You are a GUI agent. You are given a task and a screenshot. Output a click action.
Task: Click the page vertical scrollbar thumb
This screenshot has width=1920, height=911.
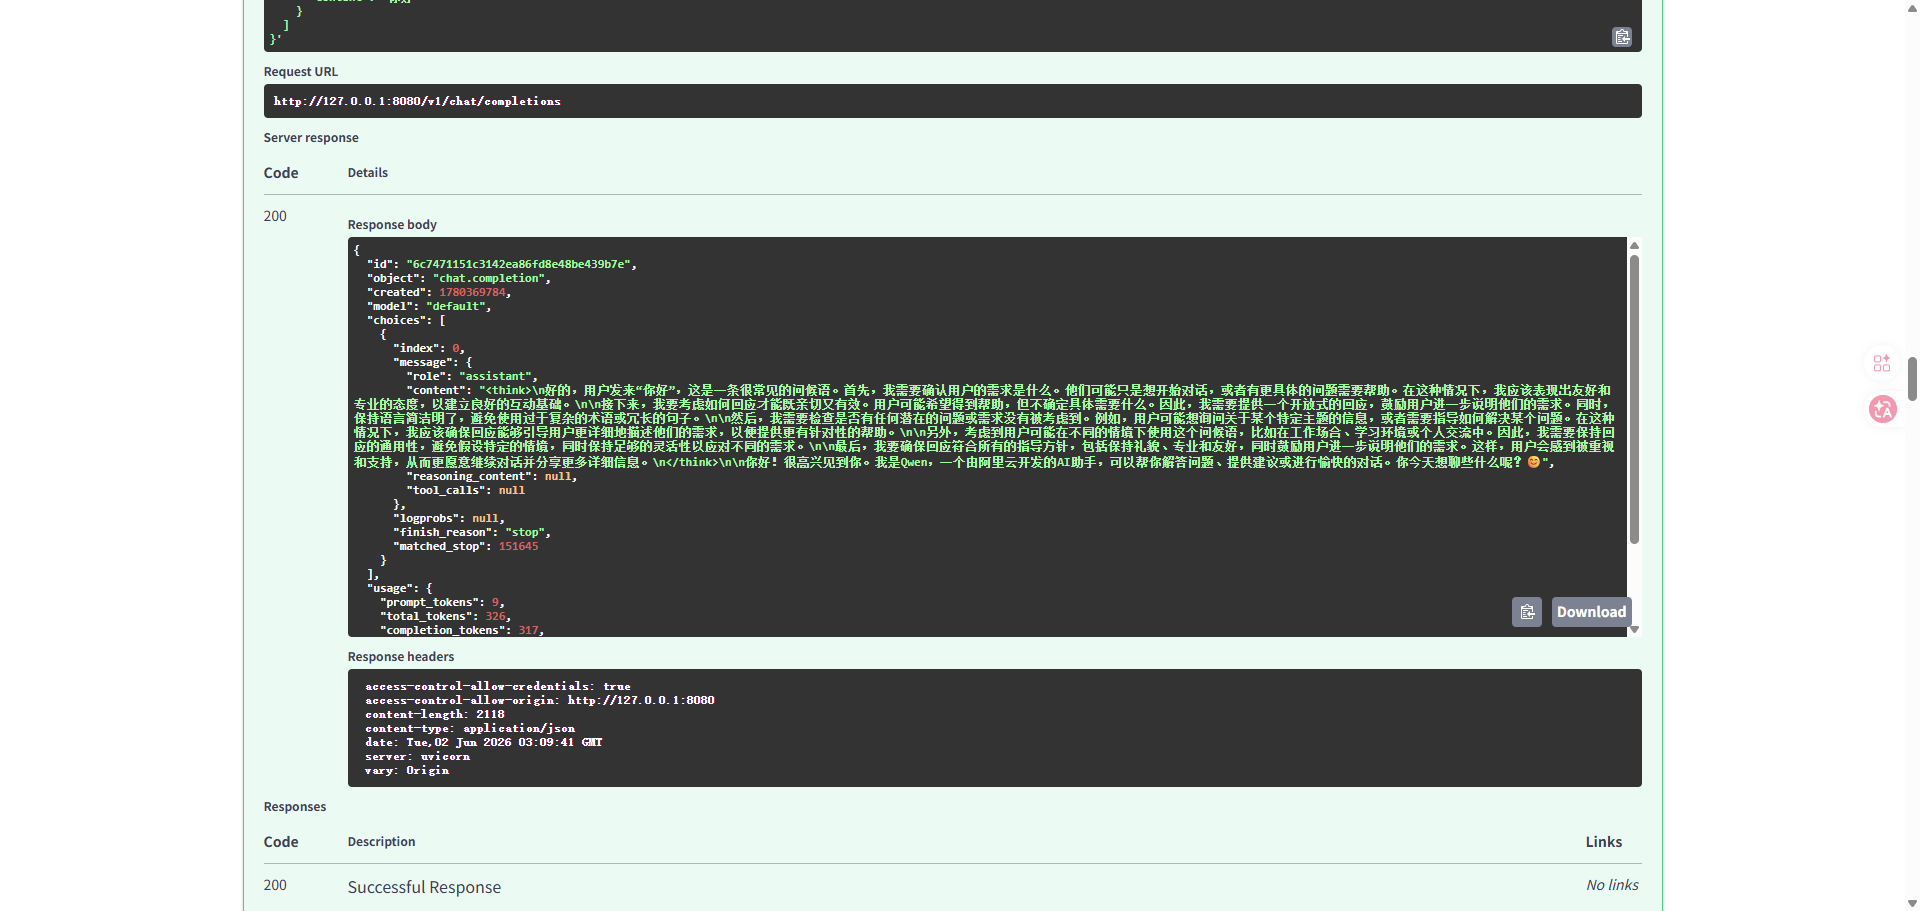pyautogui.click(x=1912, y=378)
